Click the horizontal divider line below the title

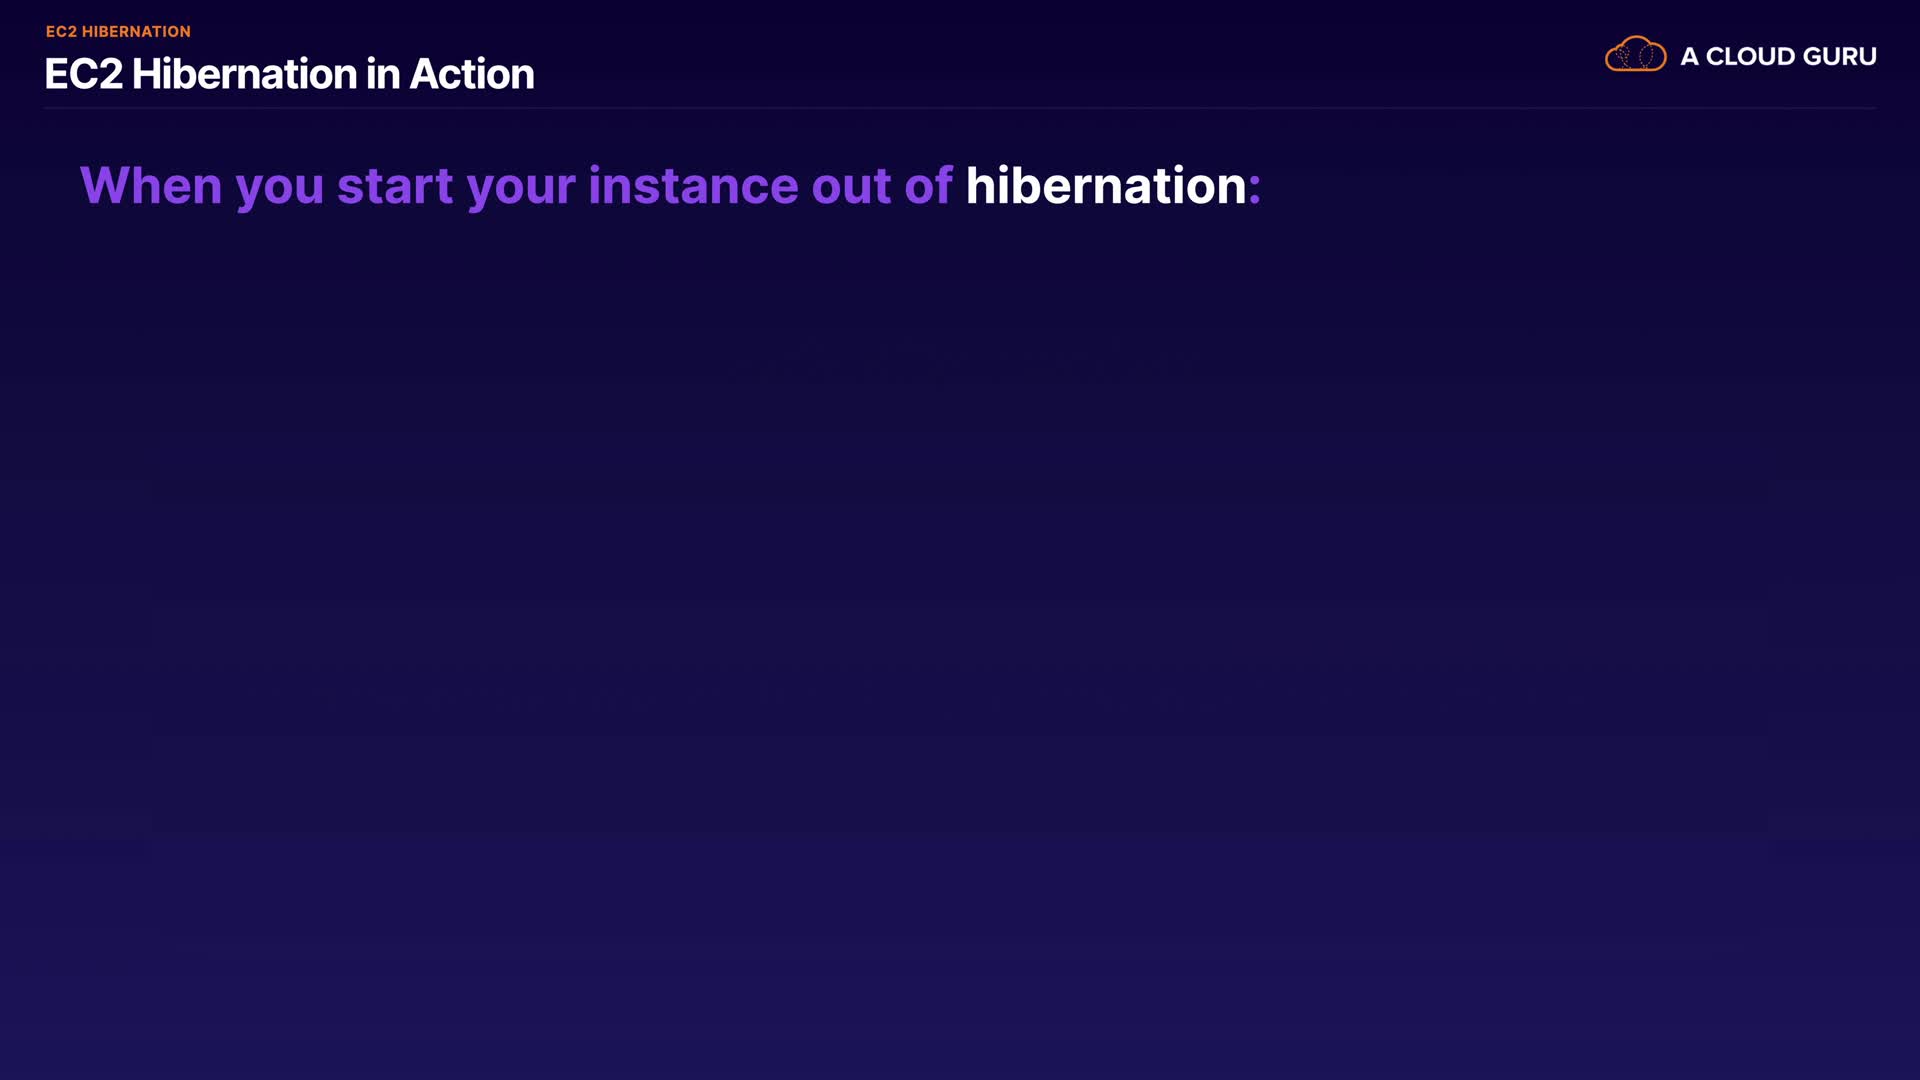click(x=960, y=107)
